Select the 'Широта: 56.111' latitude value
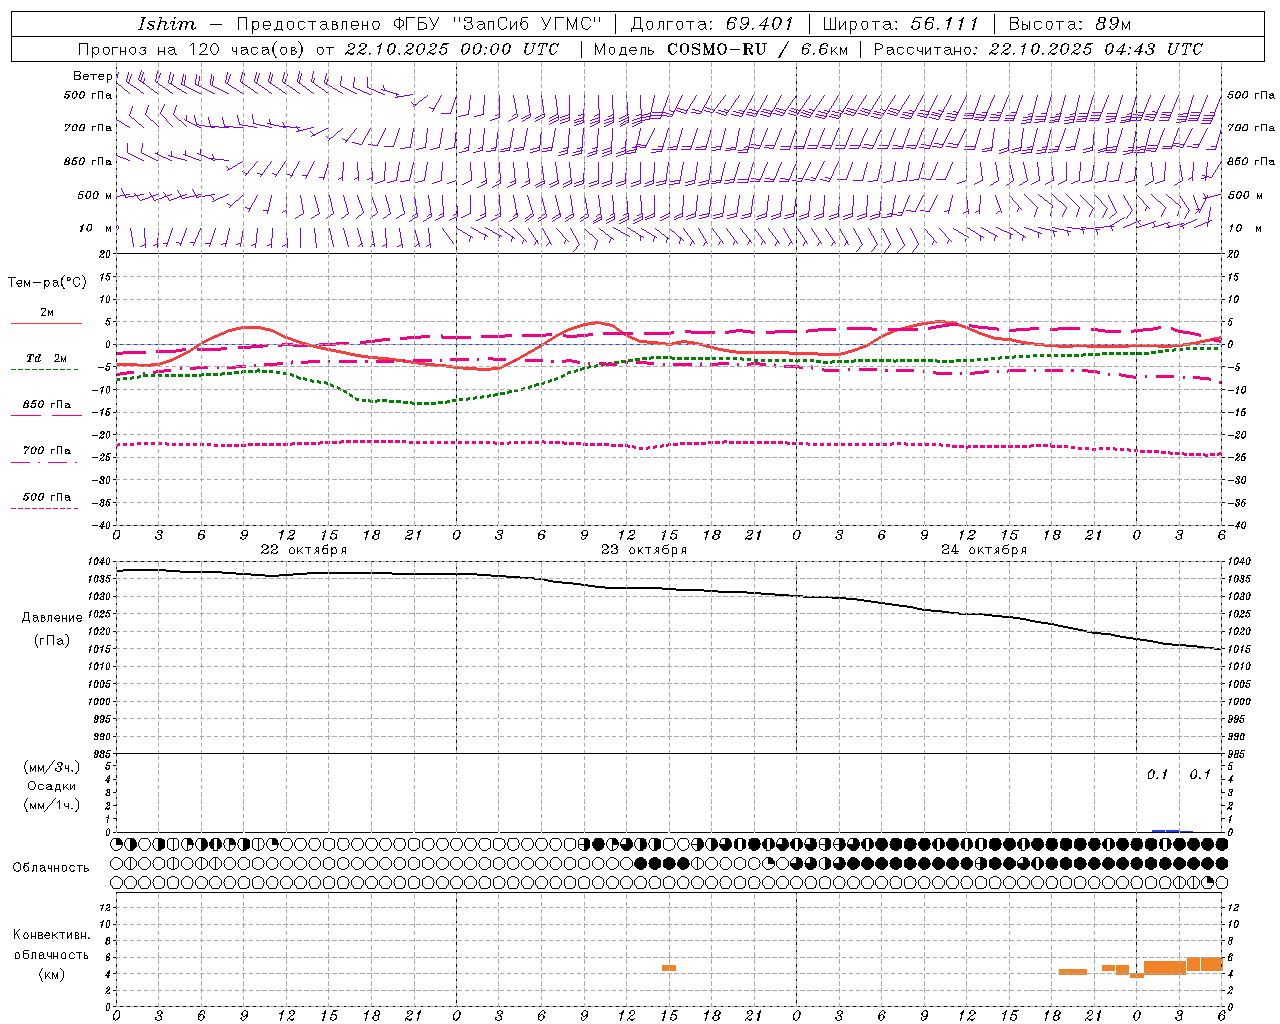This screenshot has width=1280, height=1024. point(901,24)
